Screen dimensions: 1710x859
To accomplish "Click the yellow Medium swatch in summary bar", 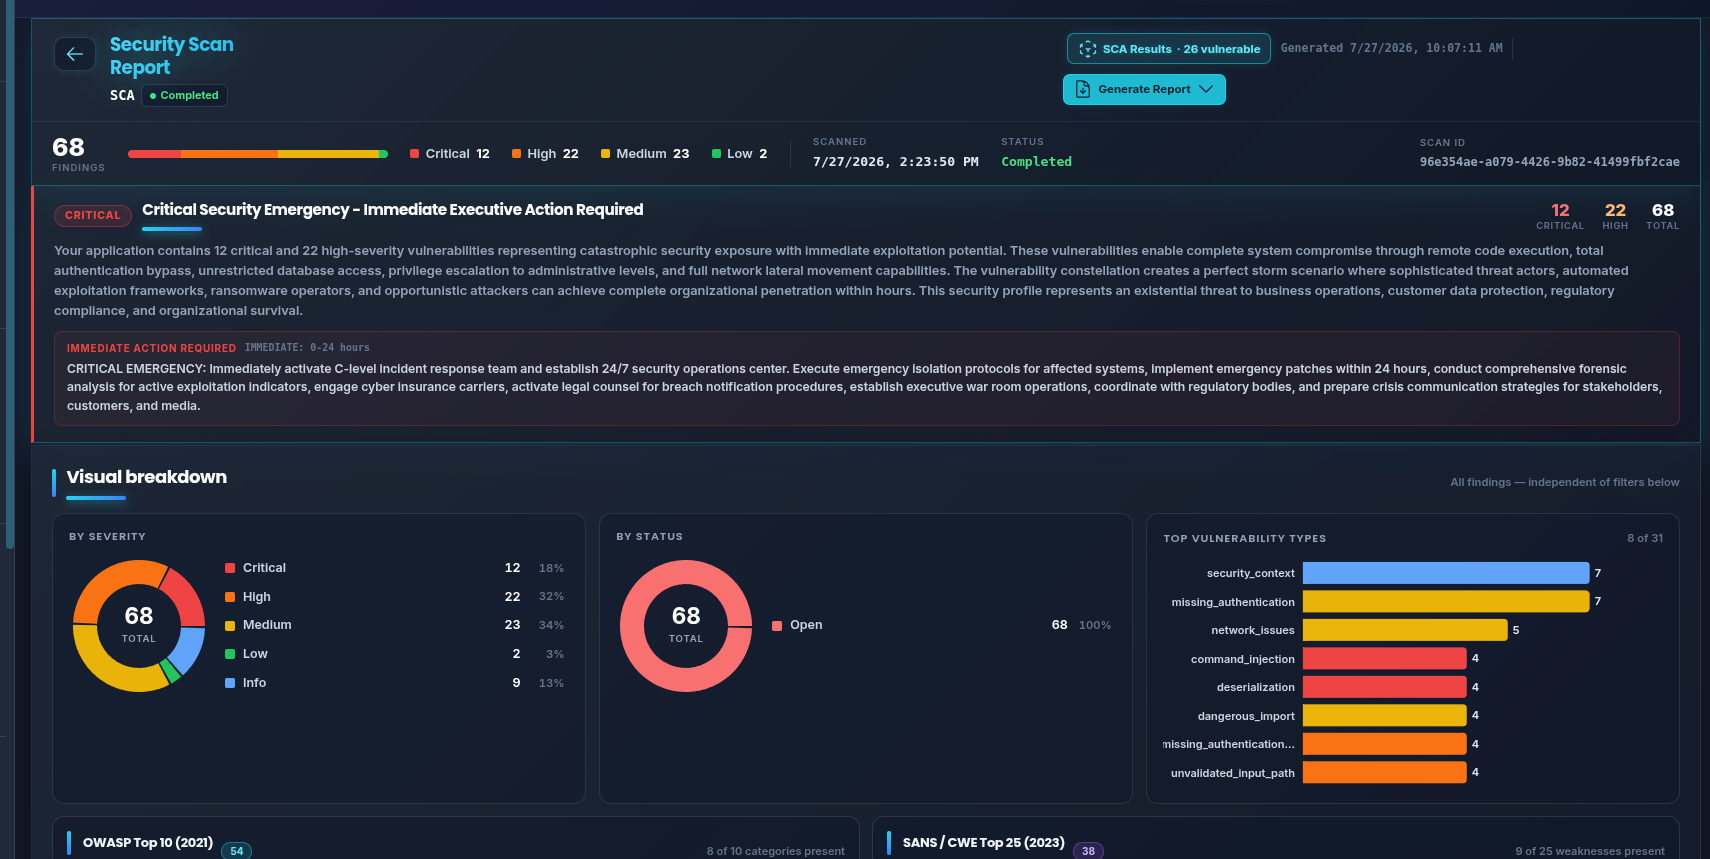I will pyautogui.click(x=605, y=154).
